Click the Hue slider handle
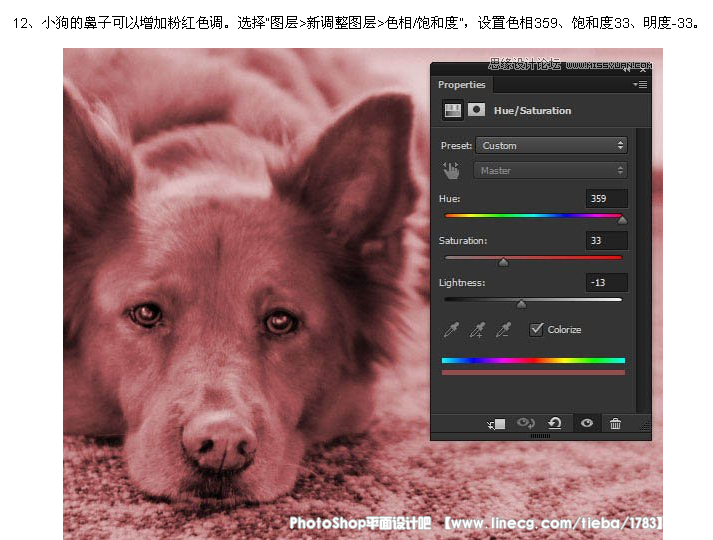This screenshot has height=540, width=713. (x=622, y=220)
